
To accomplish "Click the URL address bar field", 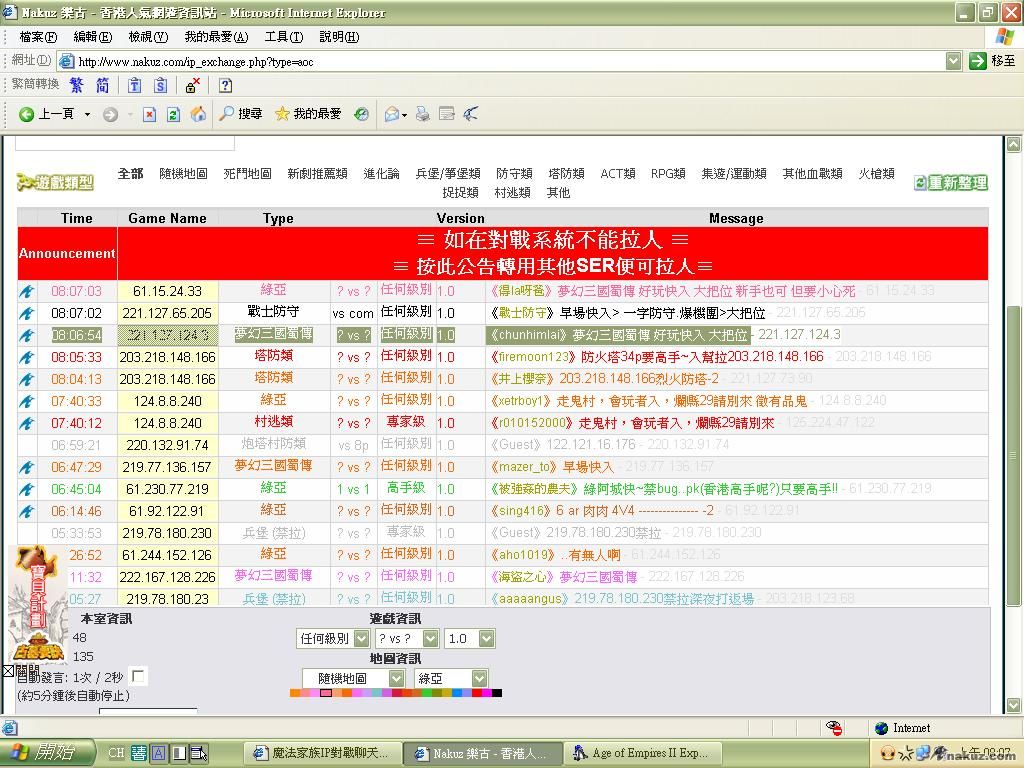I will coord(500,61).
